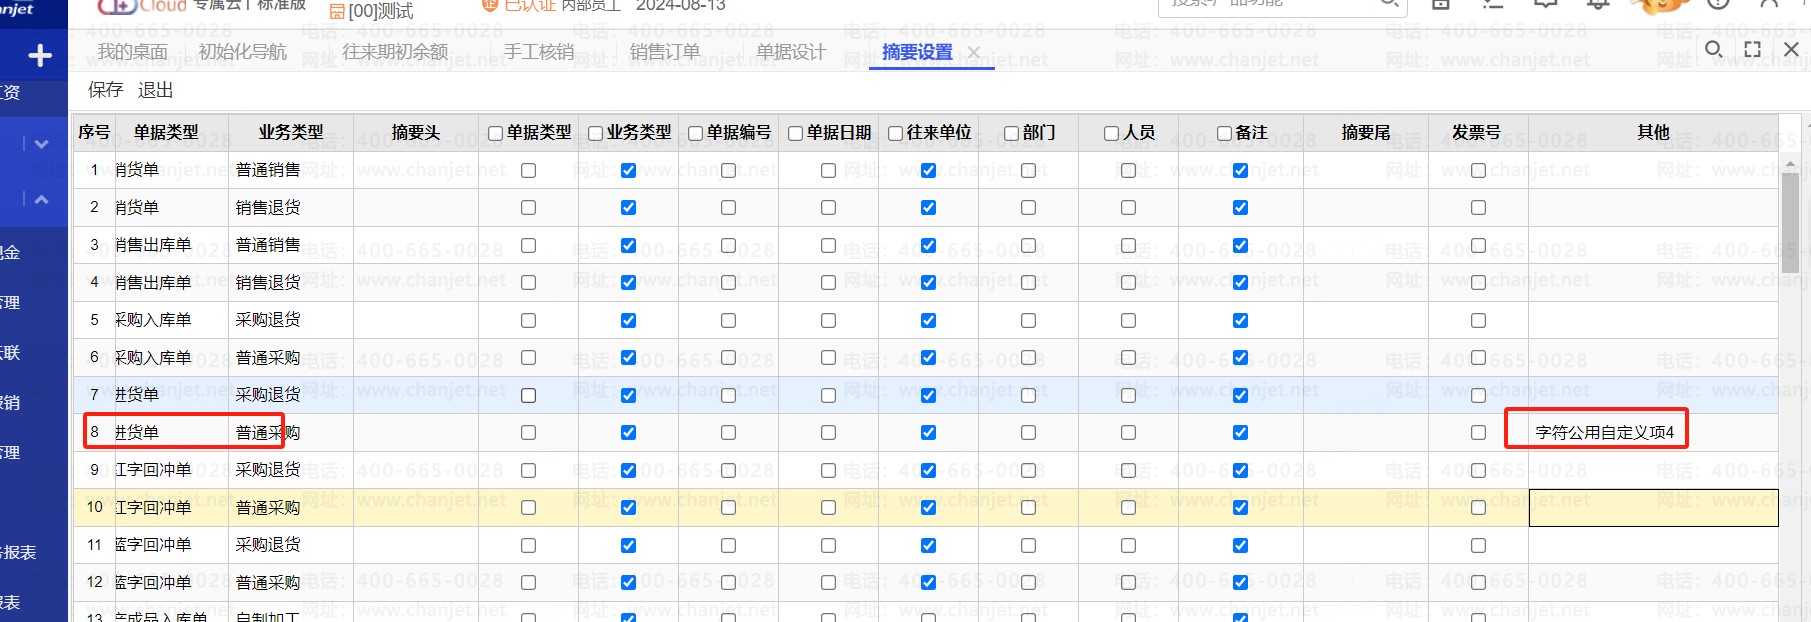Collapse the sidebar section with the up chevron
1811x622 pixels.
pos(41,199)
